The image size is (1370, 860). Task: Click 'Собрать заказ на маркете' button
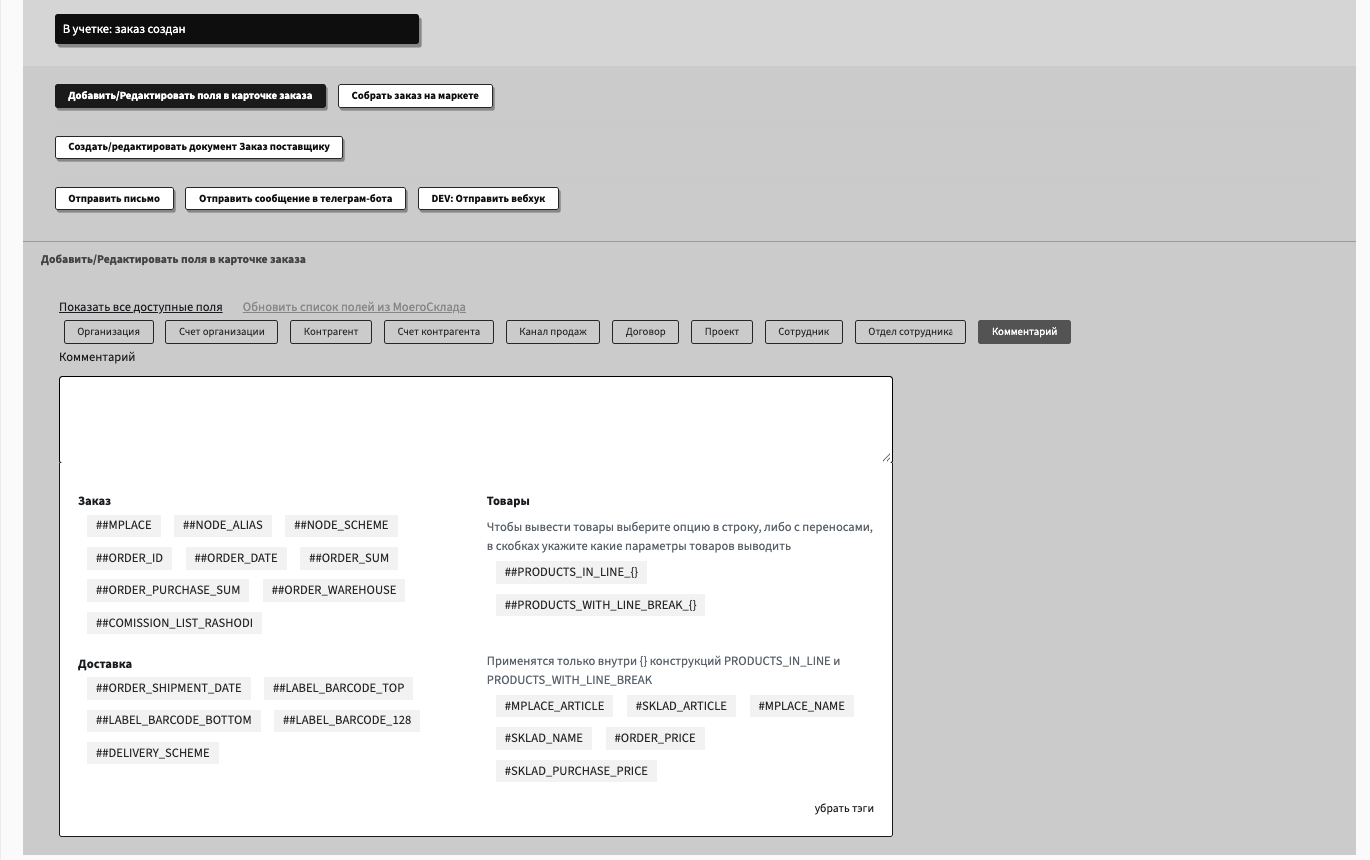point(415,96)
